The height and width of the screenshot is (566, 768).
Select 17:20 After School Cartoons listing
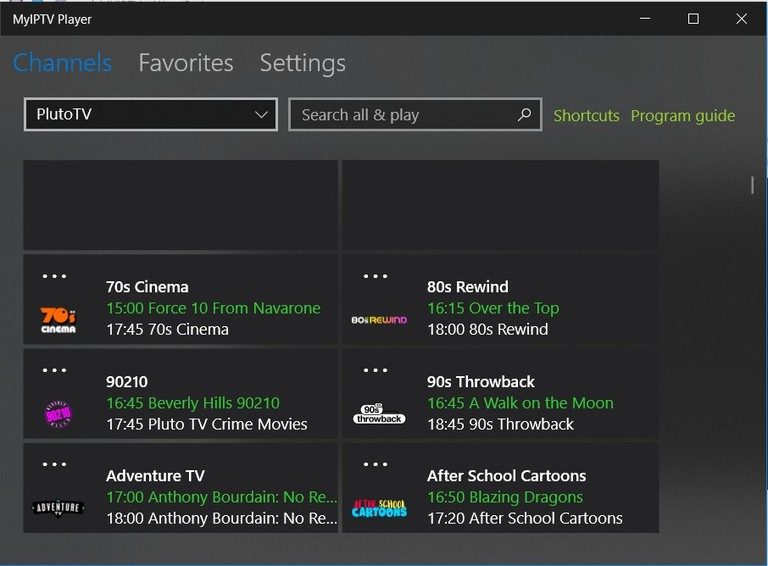tap(525, 518)
